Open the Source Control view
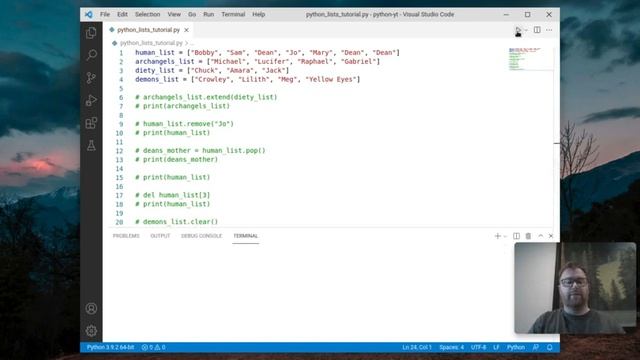Image resolution: width=640 pixels, height=360 pixels. click(91, 78)
